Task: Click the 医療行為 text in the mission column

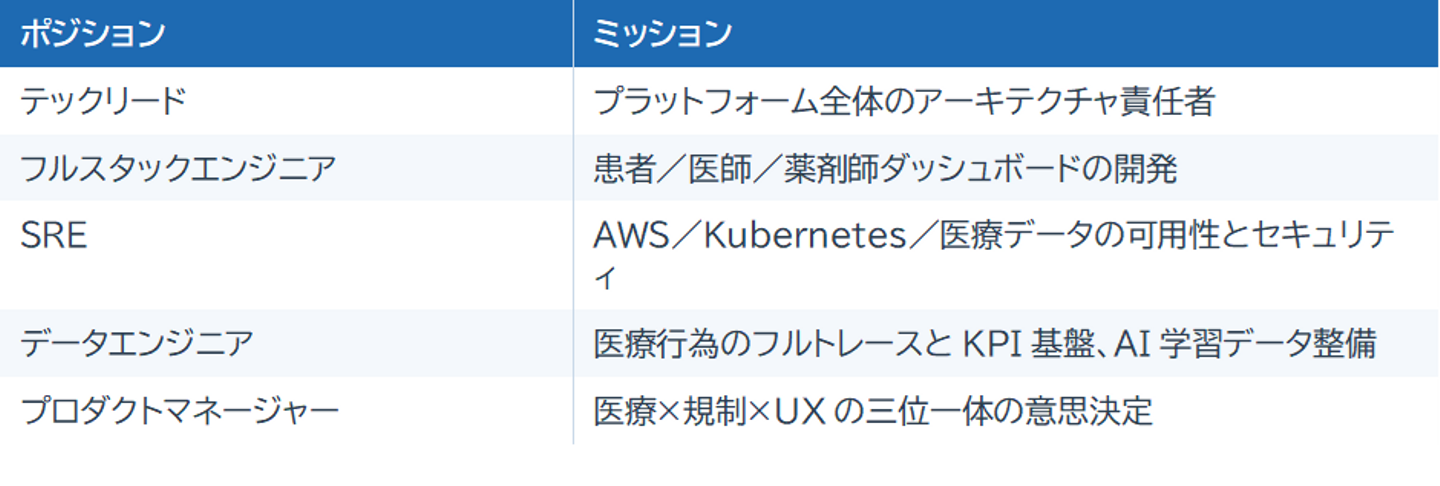Action: (656, 344)
